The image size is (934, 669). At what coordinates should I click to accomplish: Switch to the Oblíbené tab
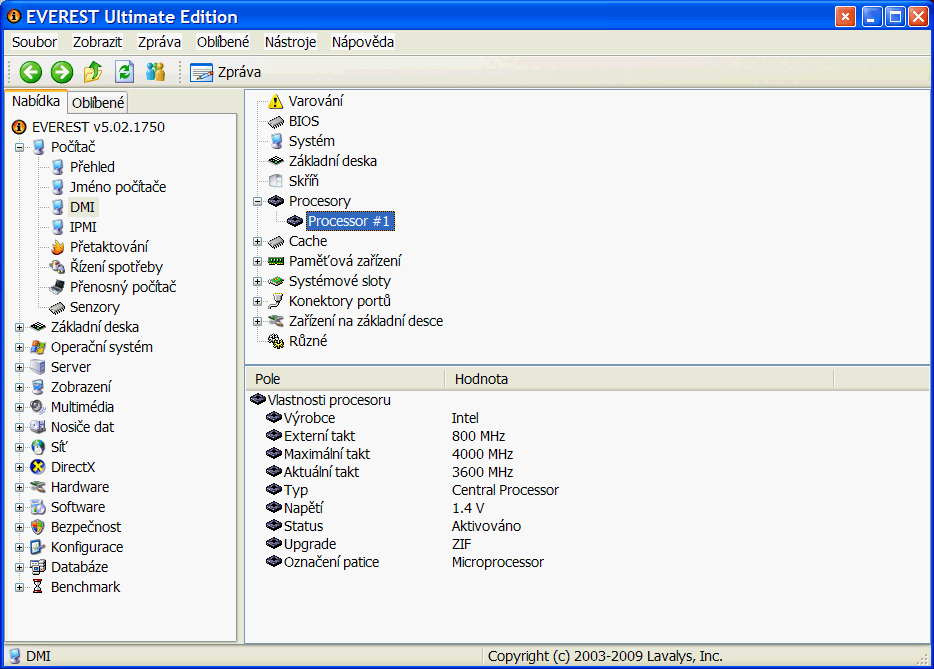(x=98, y=103)
